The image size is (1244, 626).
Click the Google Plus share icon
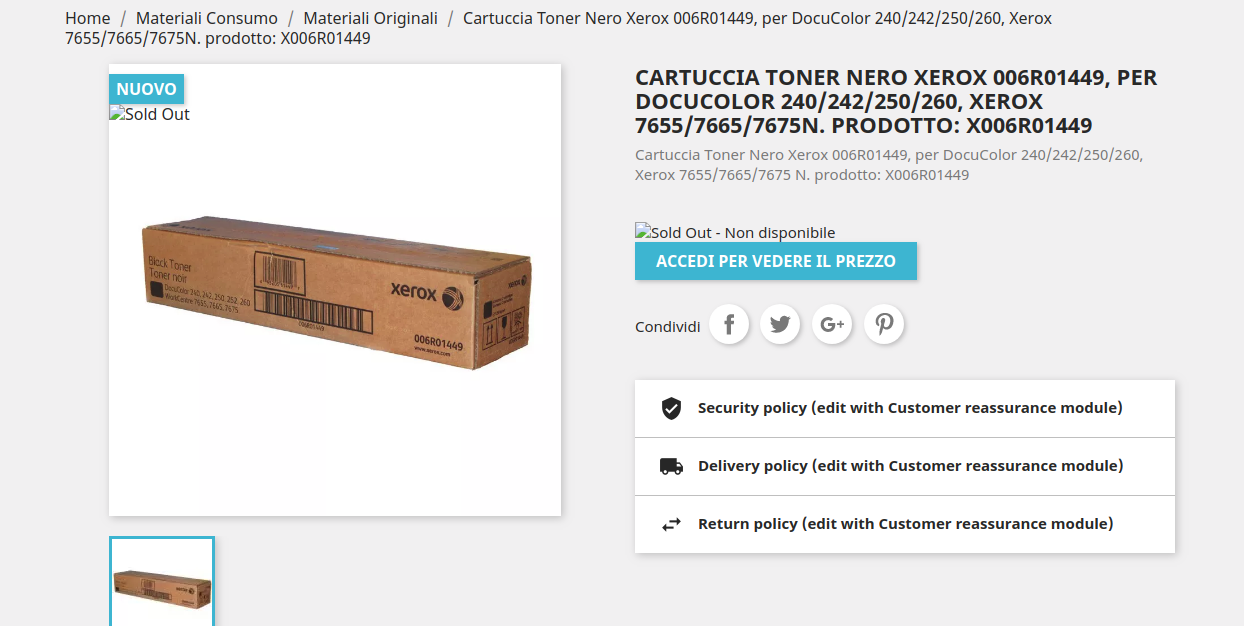point(832,324)
